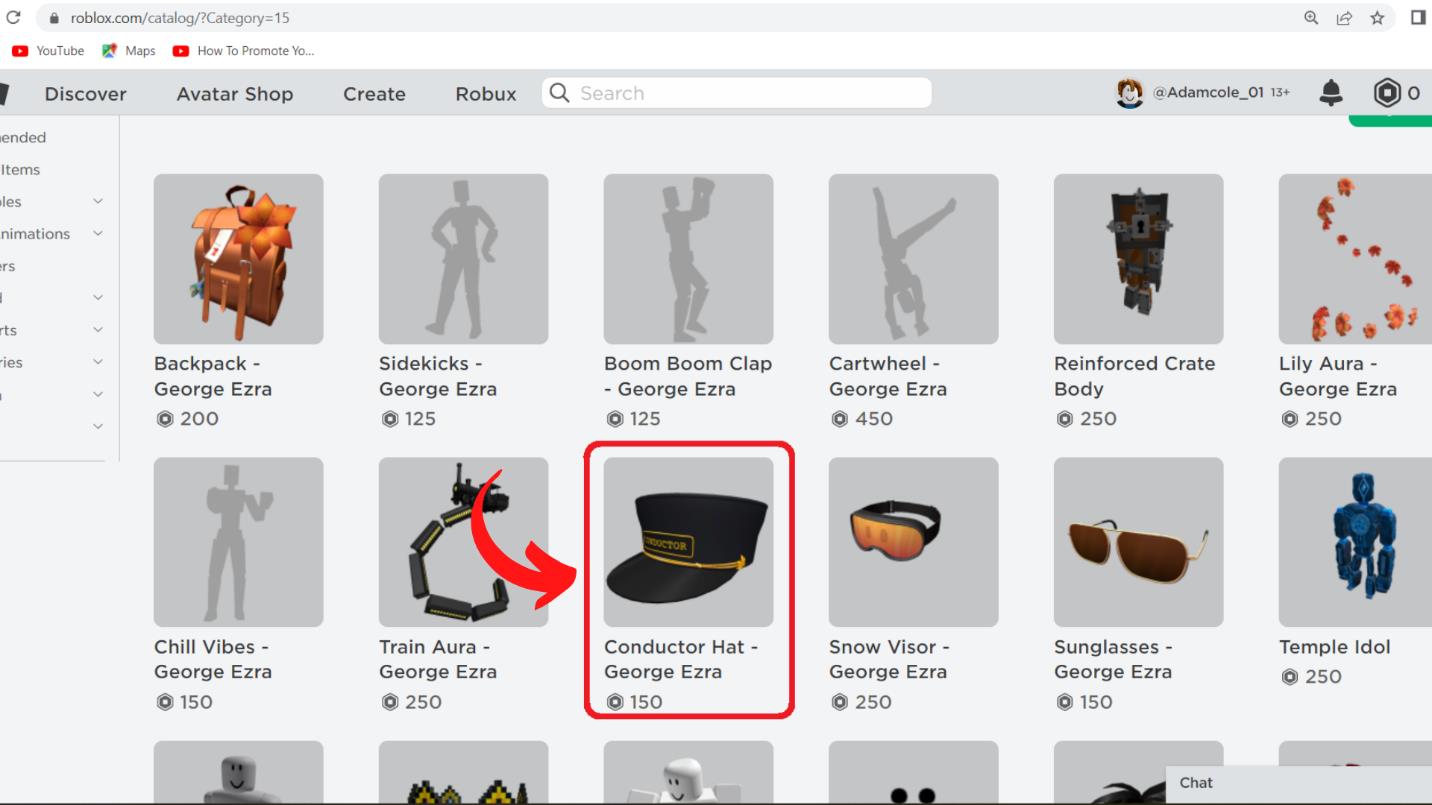
Task: Click the Chill Vibes - George Ezra title
Action: (x=213, y=659)
